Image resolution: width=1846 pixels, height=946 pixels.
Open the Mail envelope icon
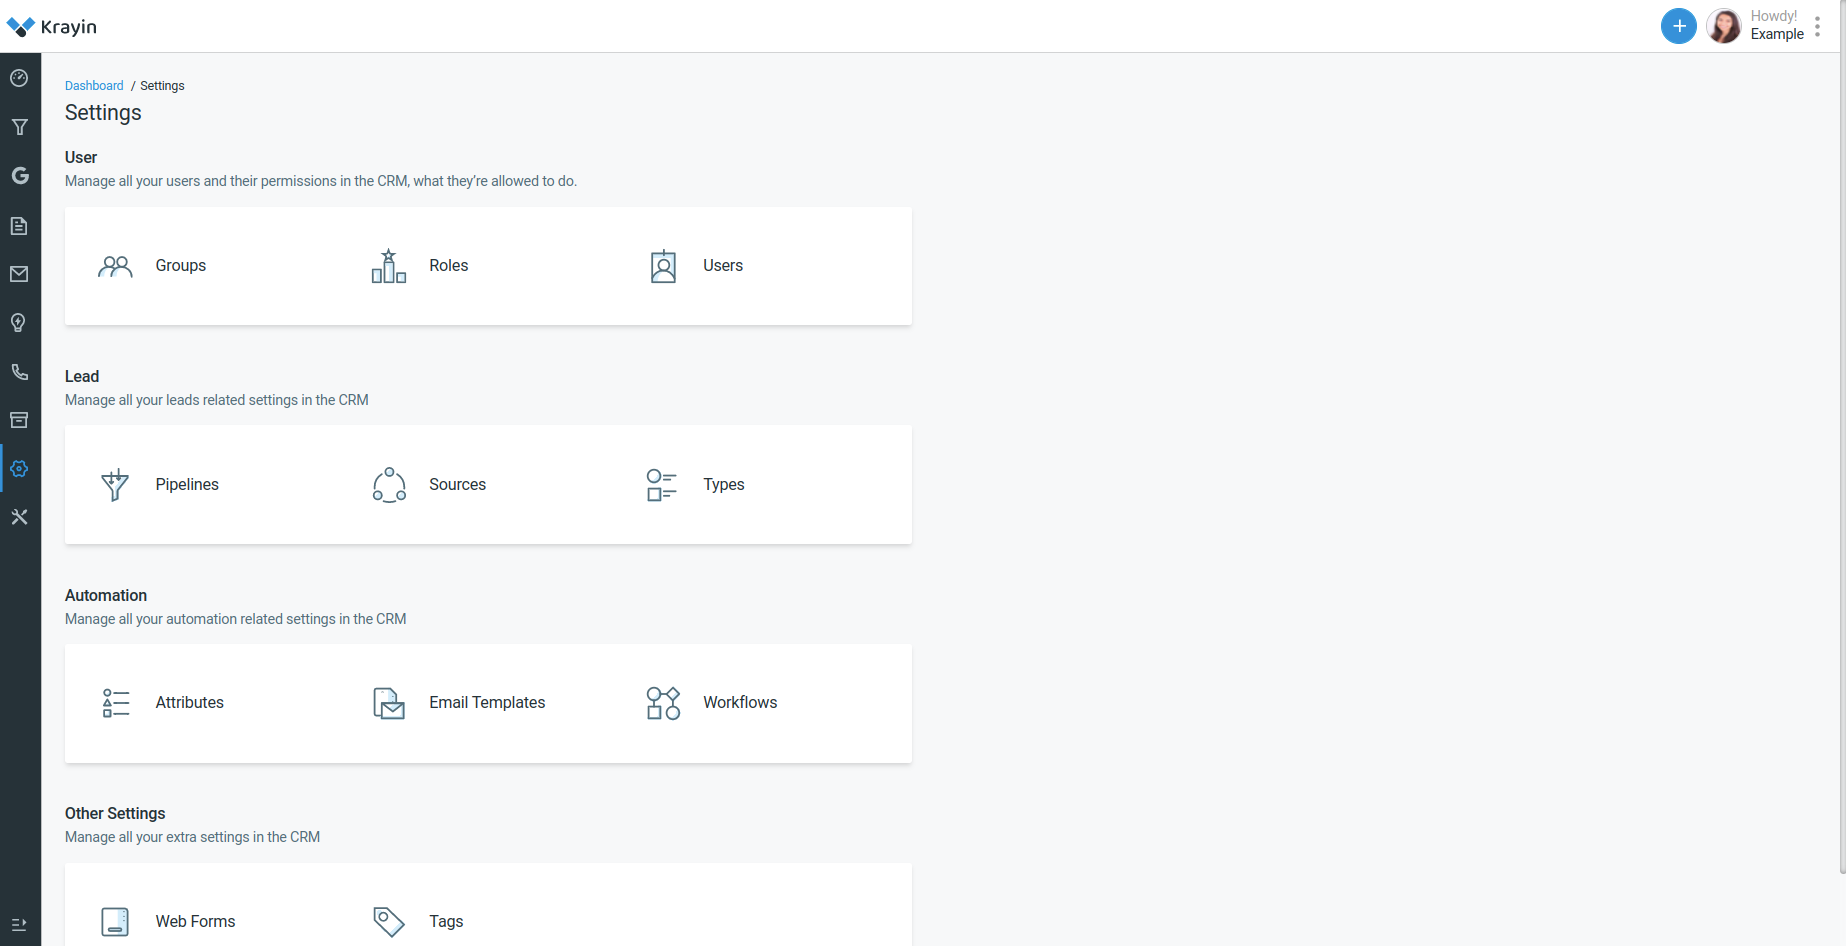(19, 274)
